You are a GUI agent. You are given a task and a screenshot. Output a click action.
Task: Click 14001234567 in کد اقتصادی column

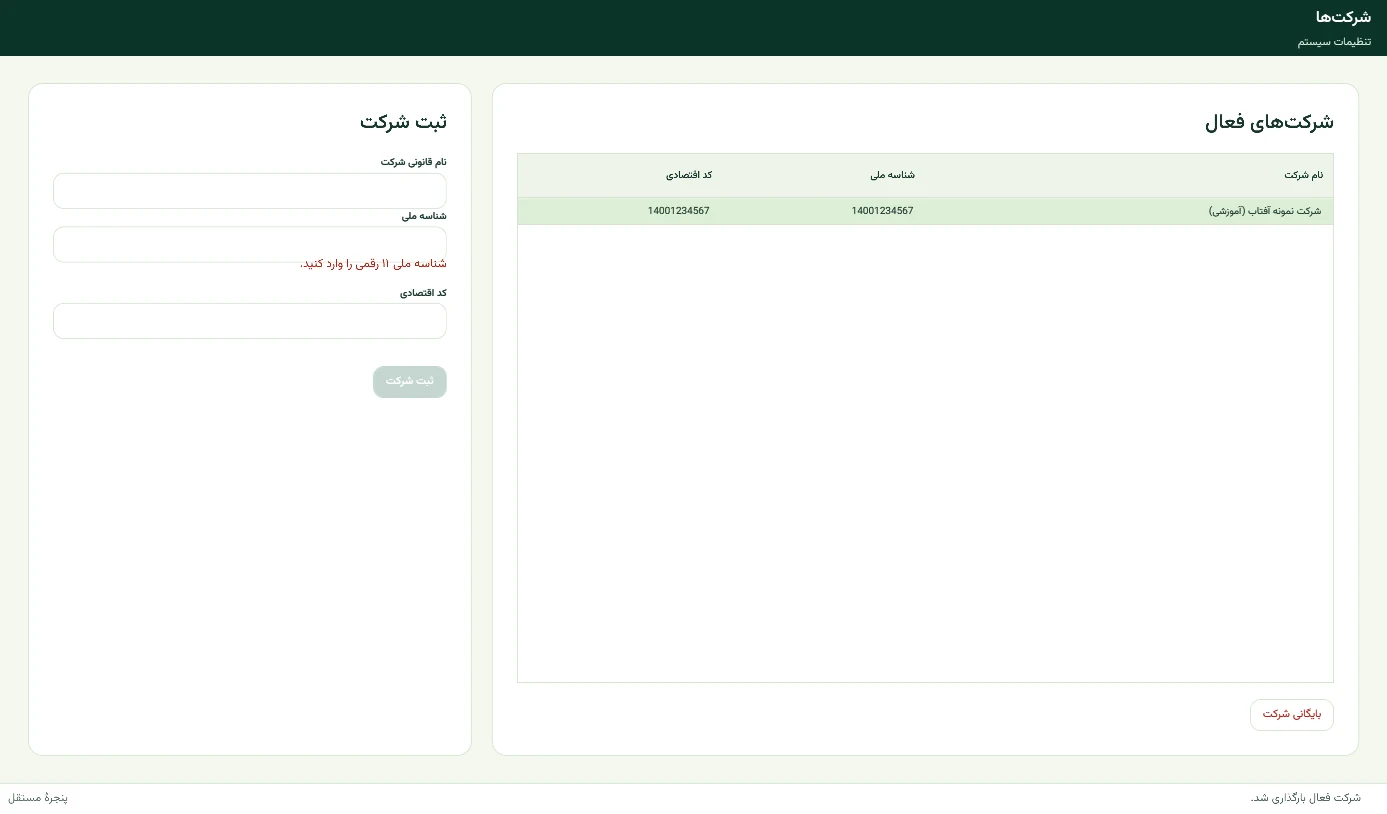[678, 211]
